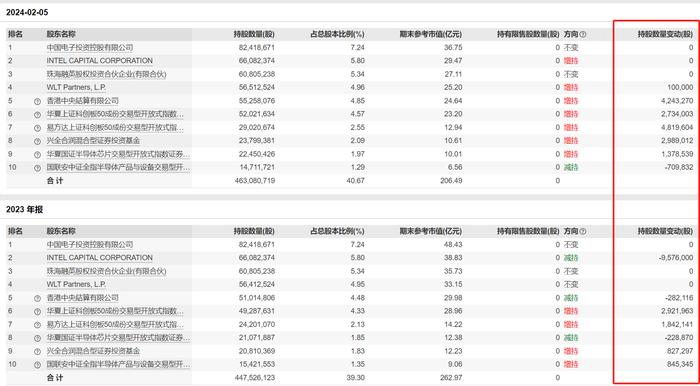
Task: Click 股东名称 header in 2023 年报 table
Action: [61, 232]
